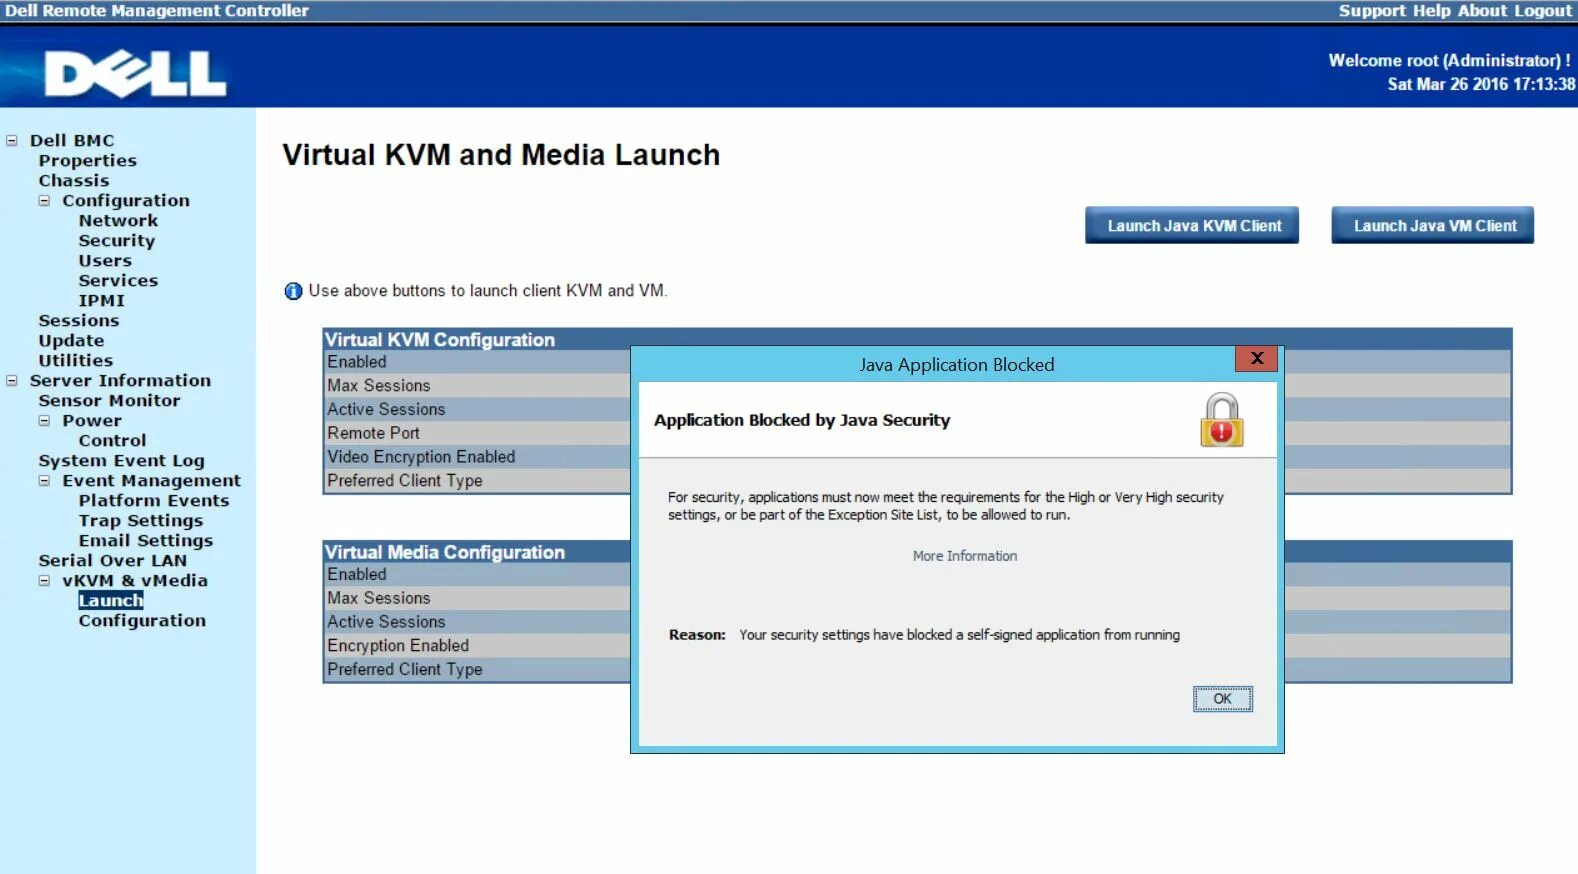The image size is (1578, 874).
Task: Launch the Java VM Client
Action: pyautogui.click(x=1432, y=225)
